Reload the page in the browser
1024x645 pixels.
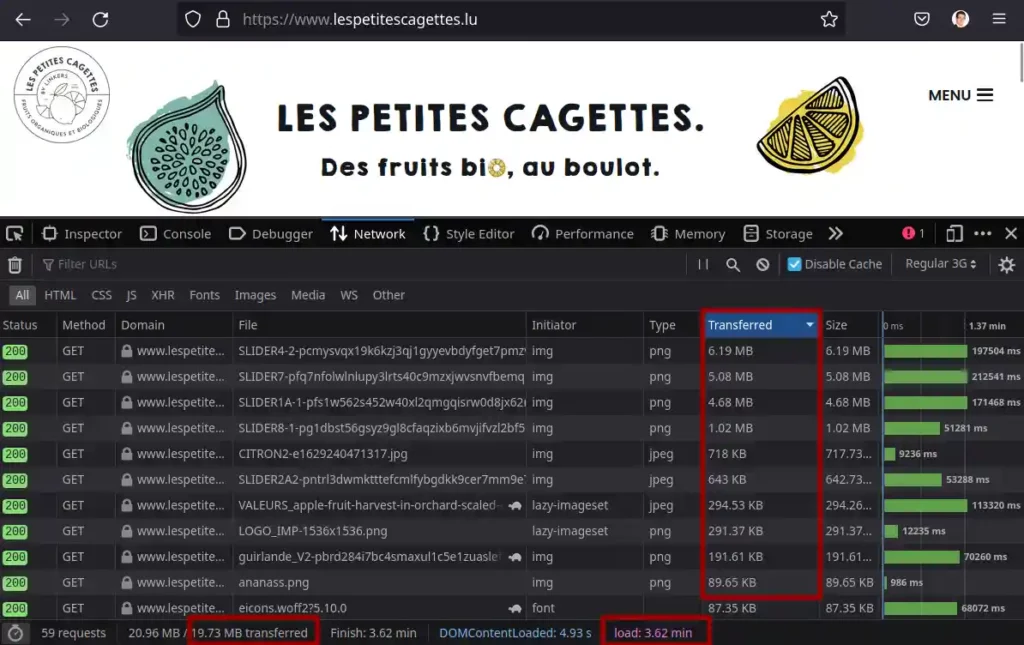pyautogui.click(x=100, y=19)
